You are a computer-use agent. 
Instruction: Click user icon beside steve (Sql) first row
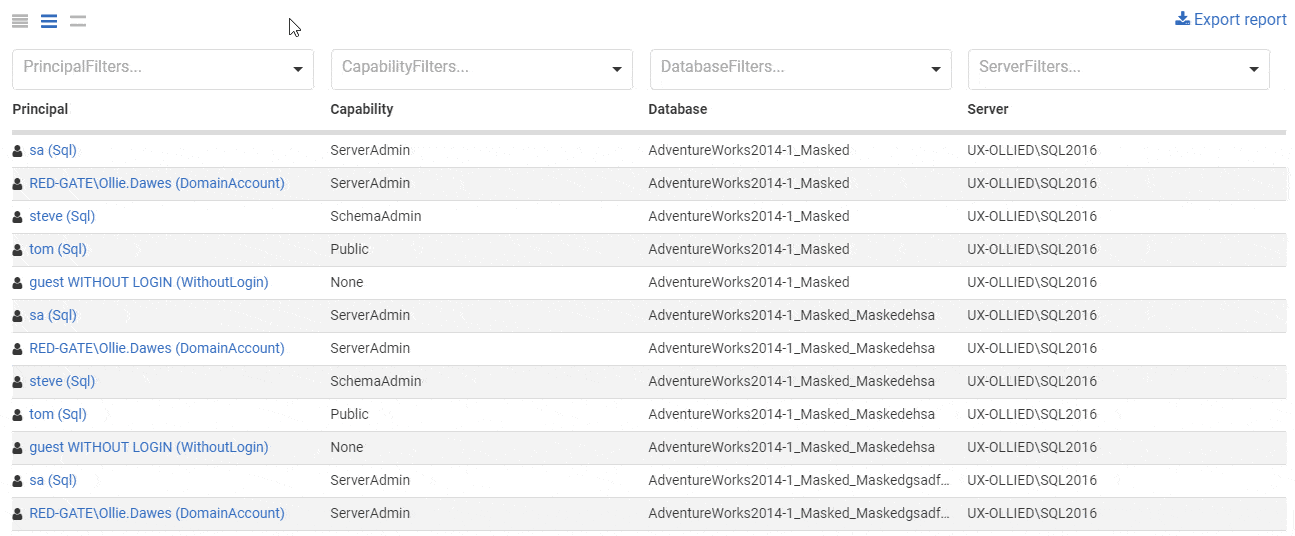pos(17,217)
